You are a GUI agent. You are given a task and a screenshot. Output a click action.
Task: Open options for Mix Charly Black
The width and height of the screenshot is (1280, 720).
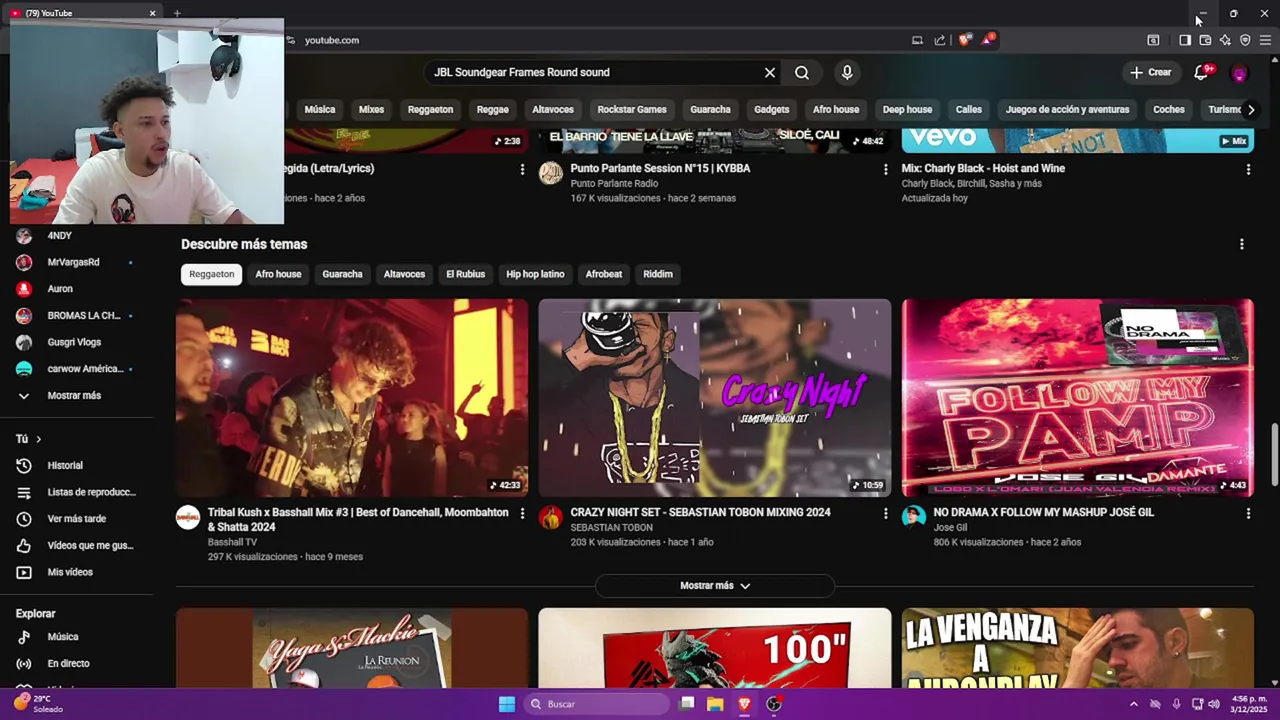1248,169
